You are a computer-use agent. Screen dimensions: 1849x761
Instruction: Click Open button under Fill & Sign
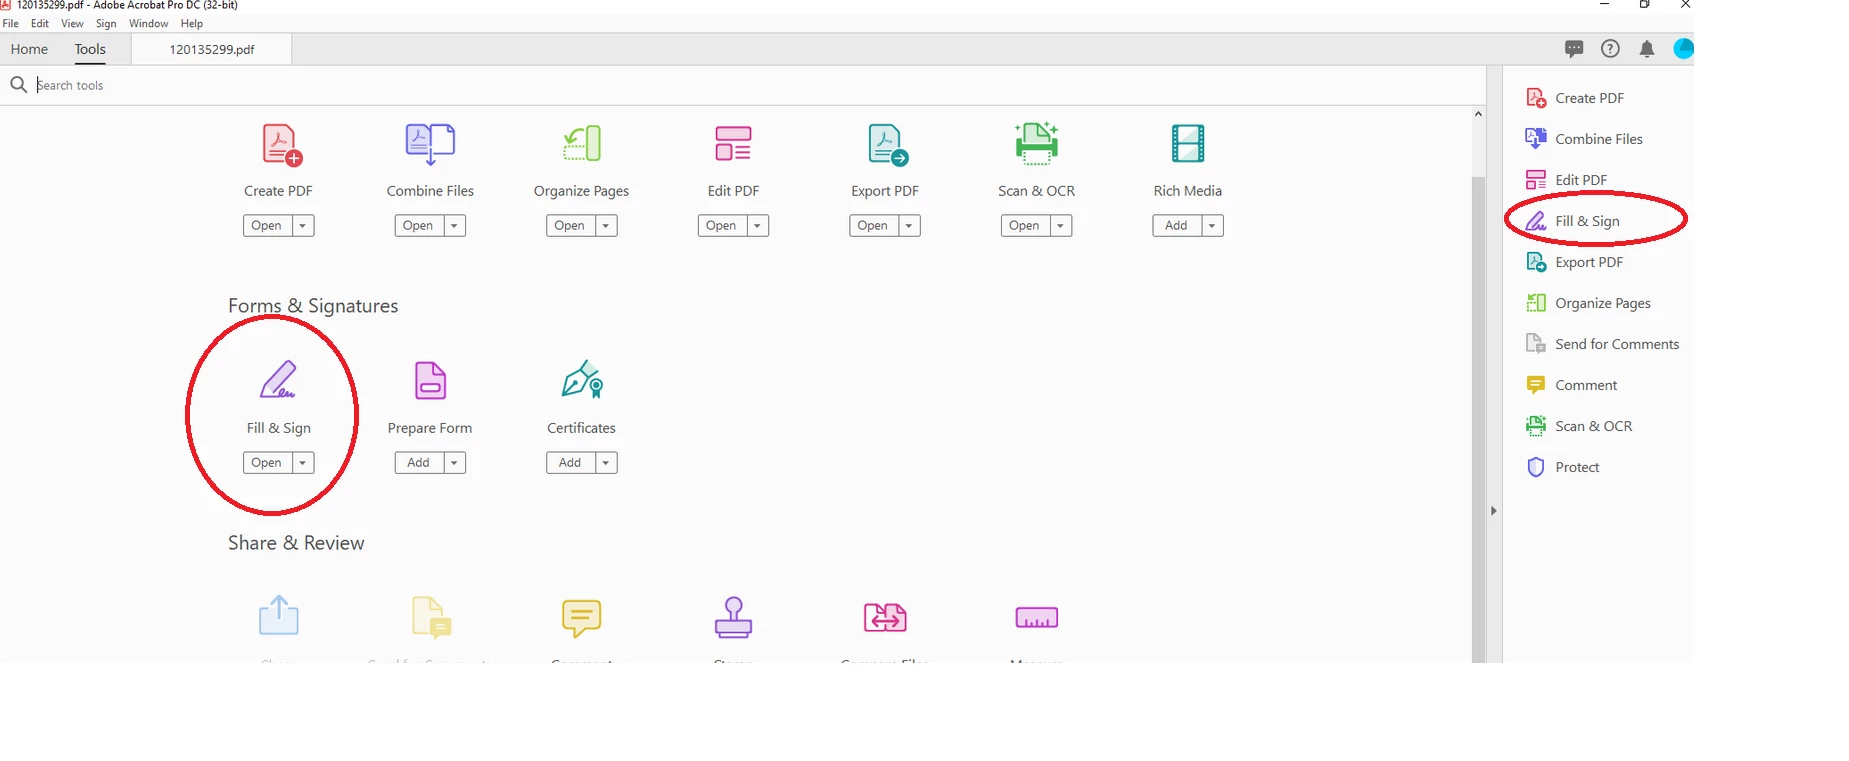coord(267,463)
